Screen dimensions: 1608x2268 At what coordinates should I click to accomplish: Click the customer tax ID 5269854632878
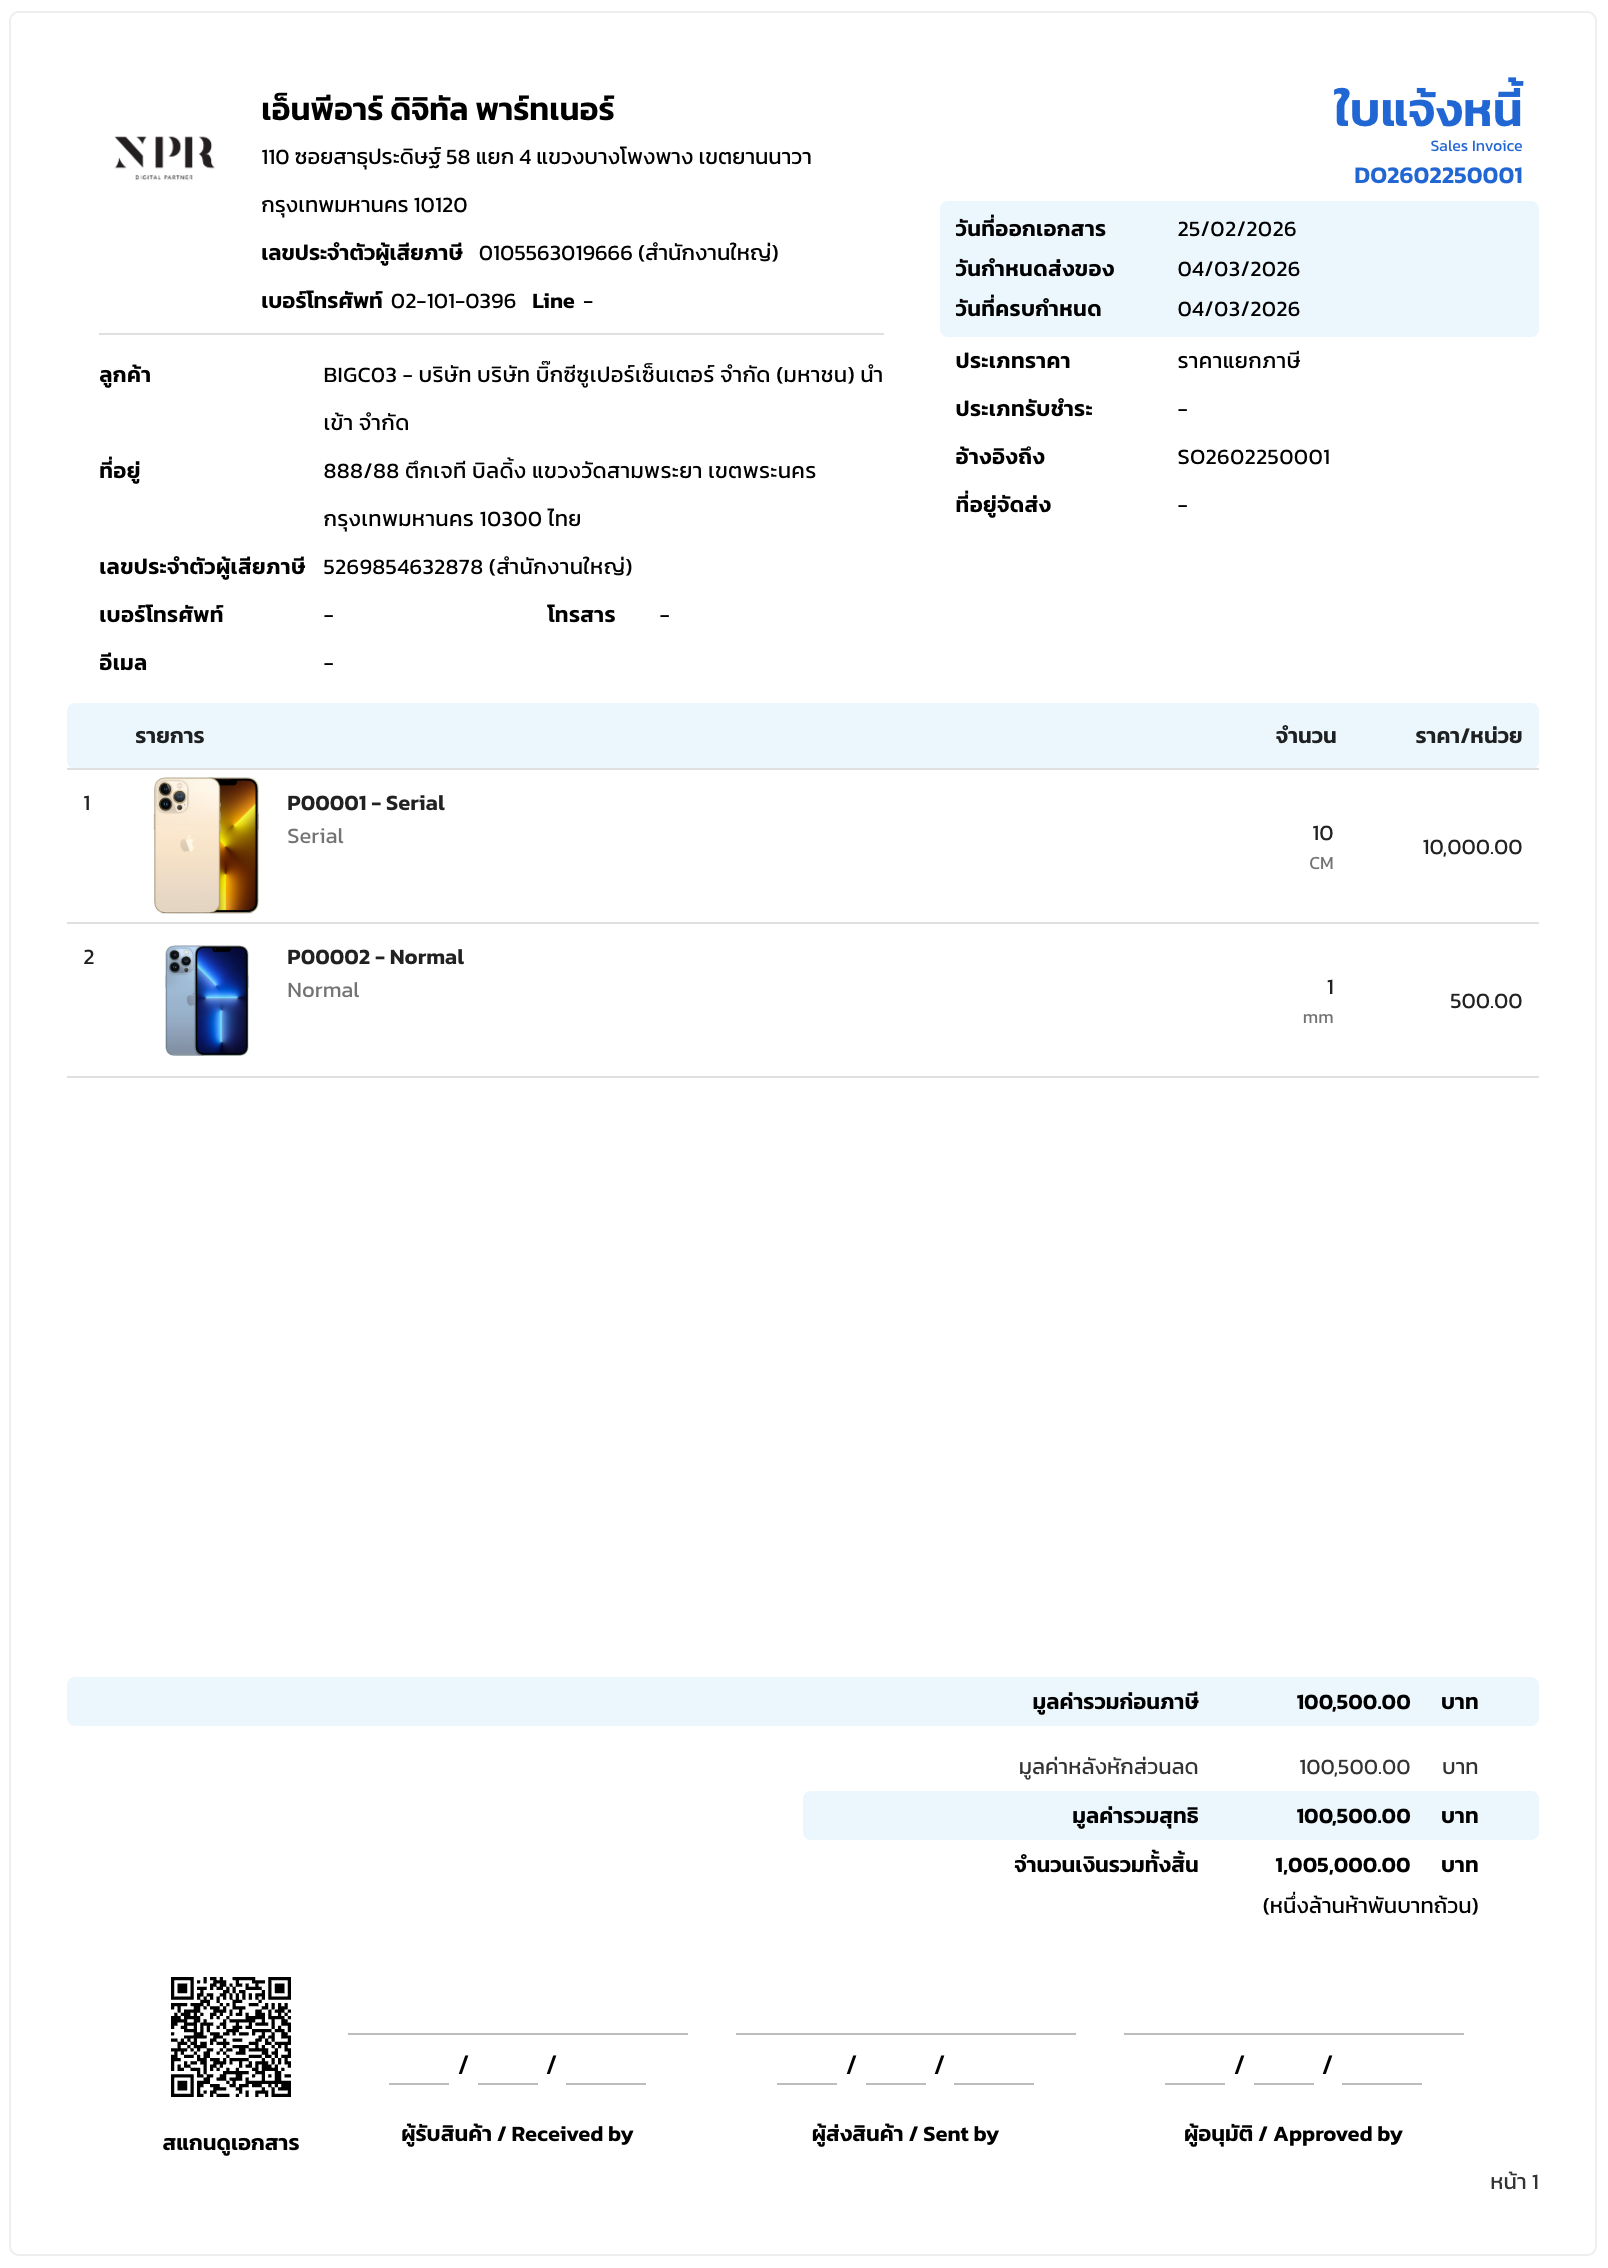[403, 567]
